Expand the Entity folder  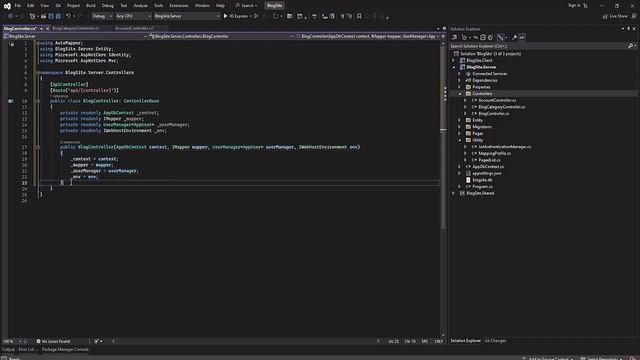click(460, 120)
